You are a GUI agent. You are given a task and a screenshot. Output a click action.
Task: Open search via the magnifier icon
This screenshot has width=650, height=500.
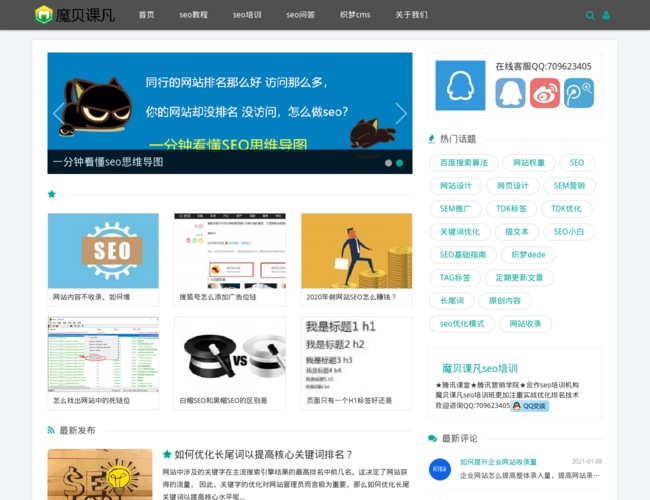point(590,15)
